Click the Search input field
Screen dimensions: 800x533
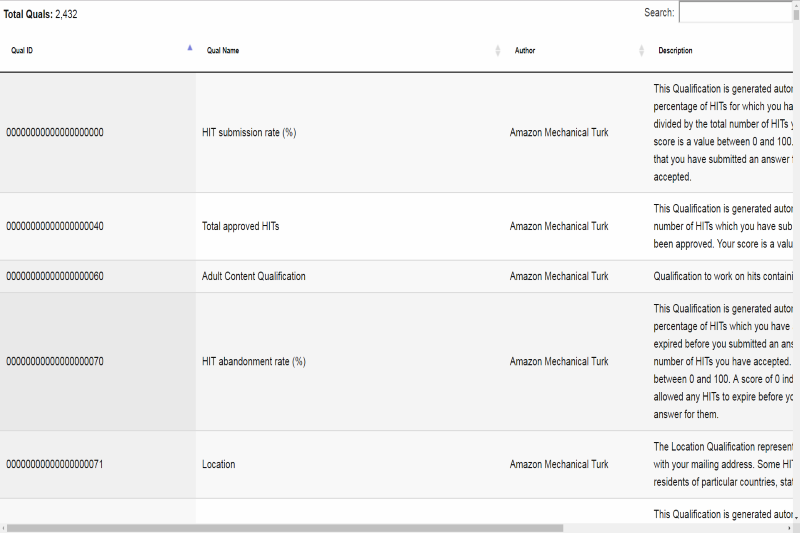pyautogui.click(x=738, y=13)
